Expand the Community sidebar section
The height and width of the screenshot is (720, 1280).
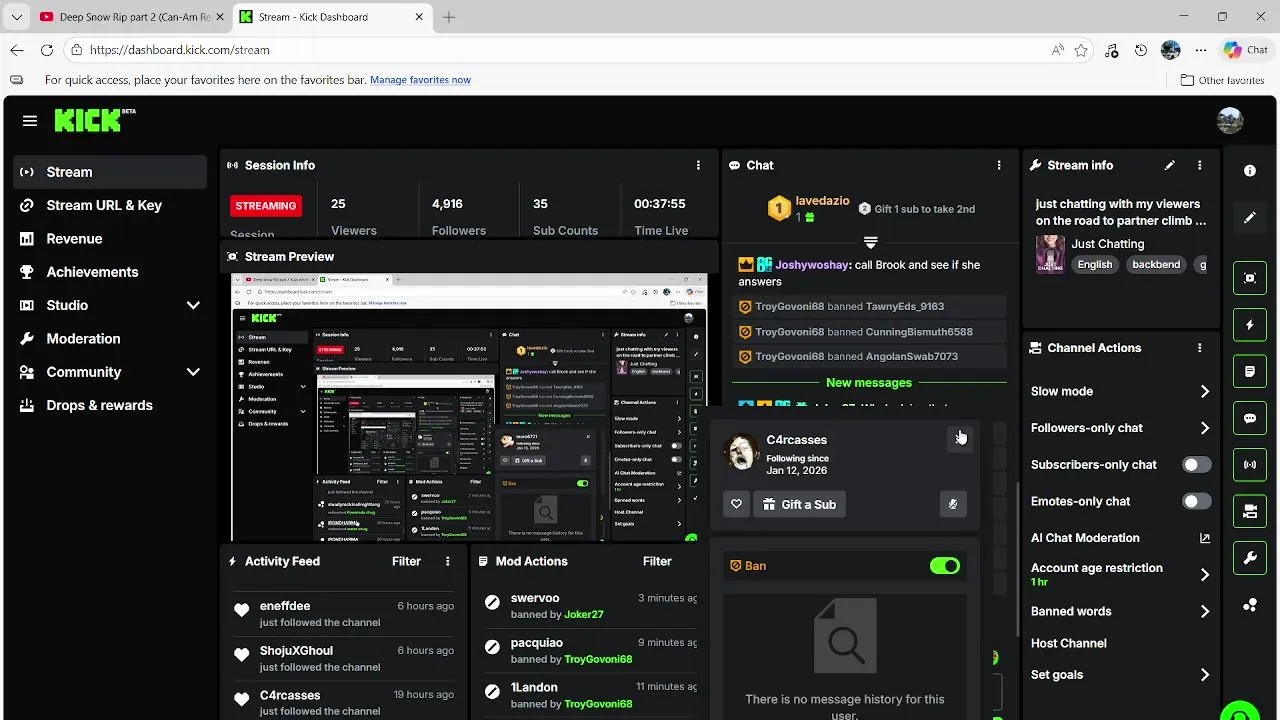pos(193,372)
